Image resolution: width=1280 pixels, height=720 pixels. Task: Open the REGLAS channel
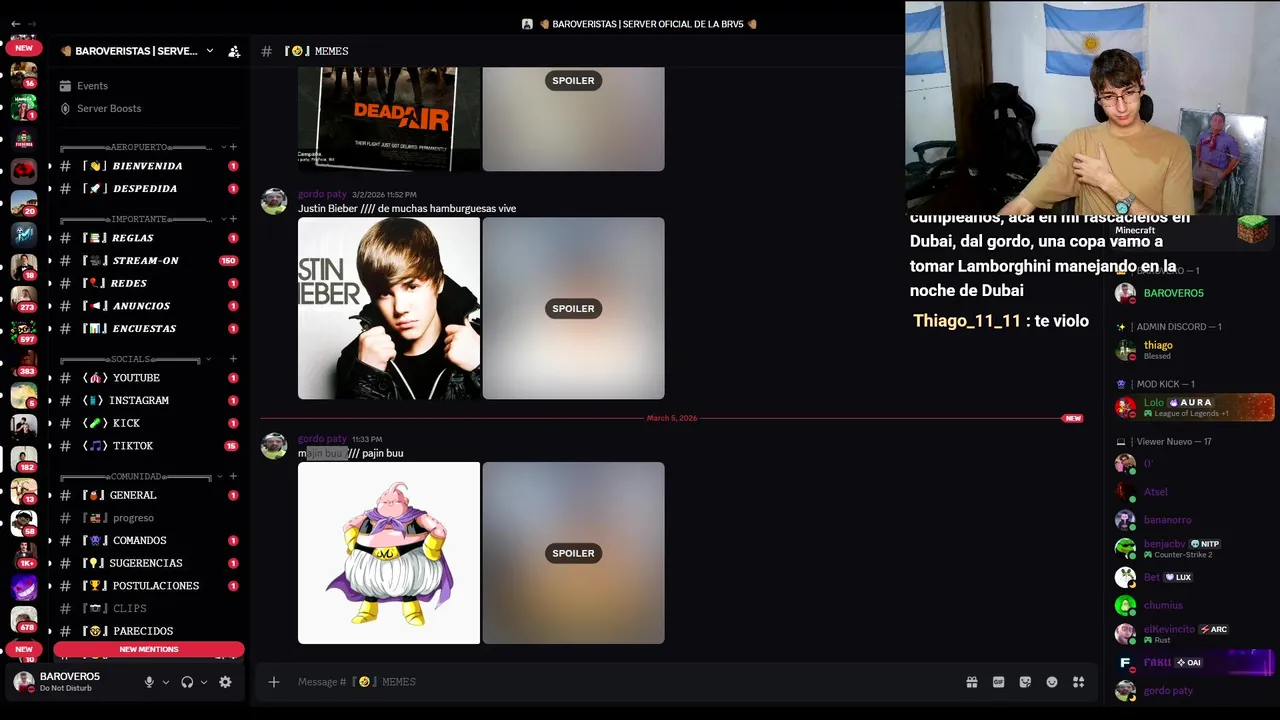coord(149,238)
